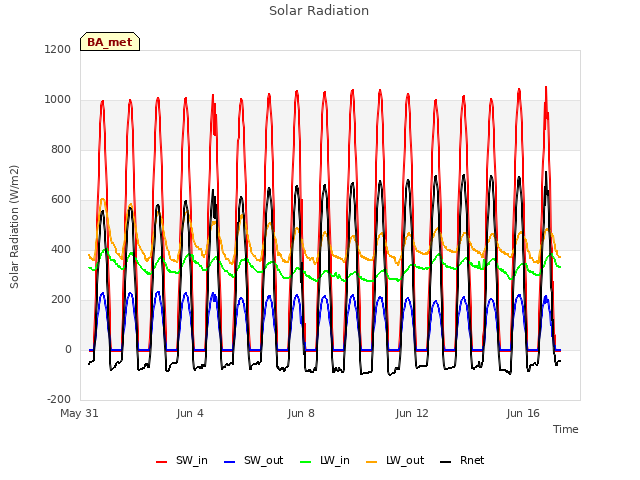Screen dimensions: 640x480
Task: Select the chart title Solar Radiation
Action: pyautogui.click(x=319, y=11)
